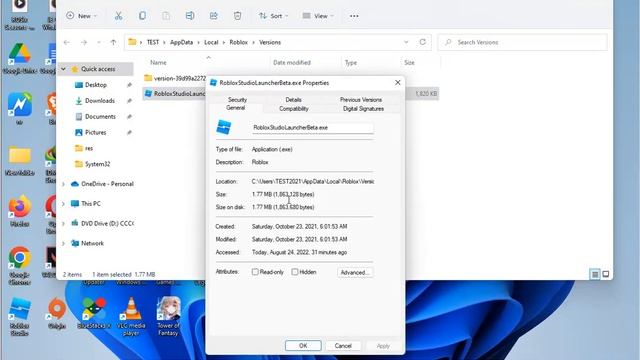Open the orange map pin desktop shortcut
Screen dimensions: 640x360
[57, 313]
